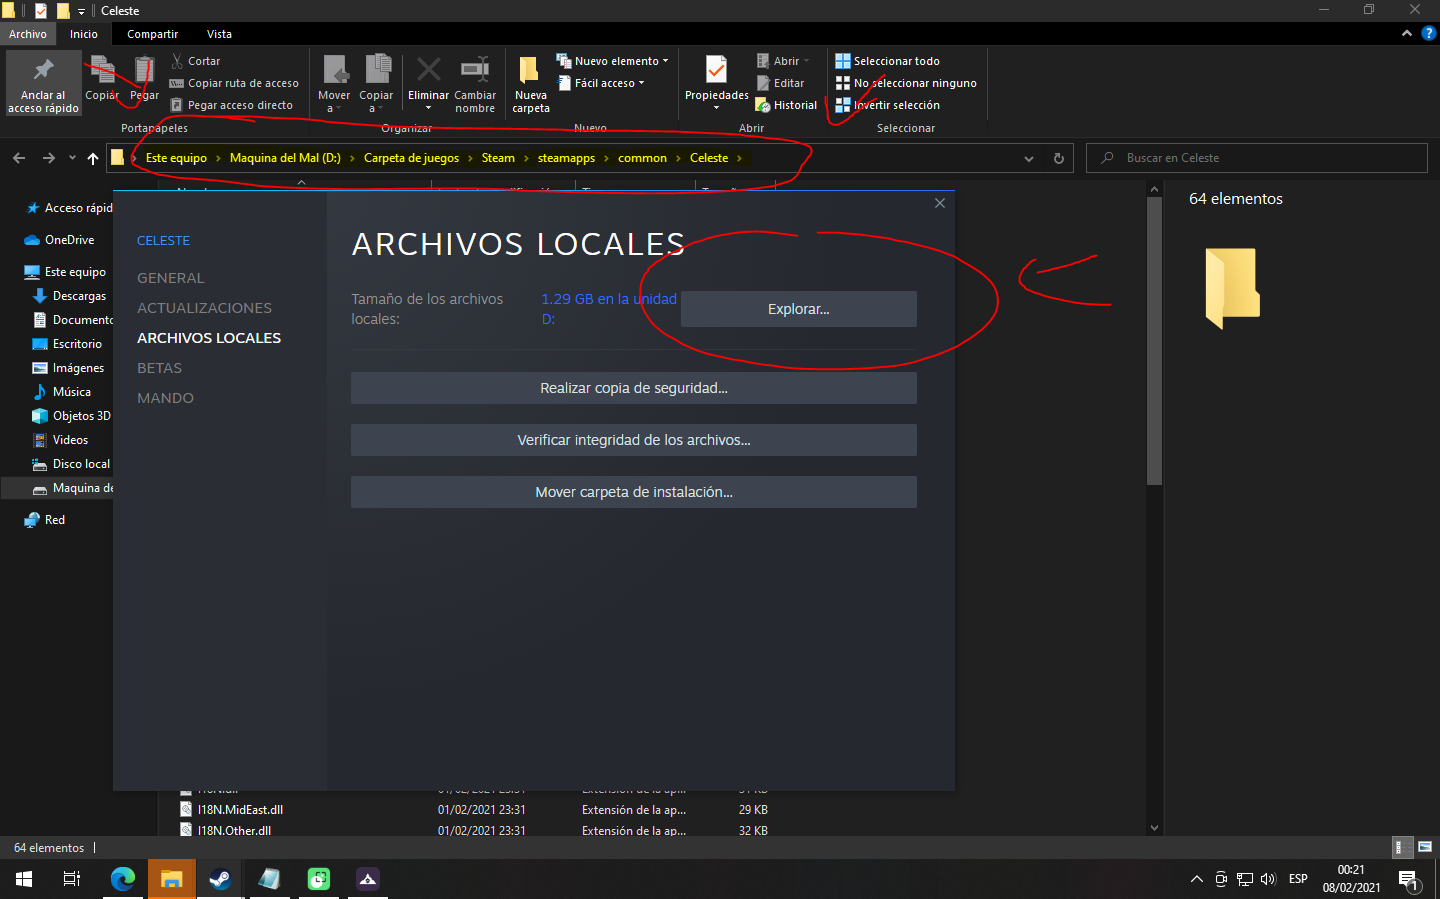Expand the Fácil acceso dropdown
This screenshot has width=1440, height=899.
(600, 83)
